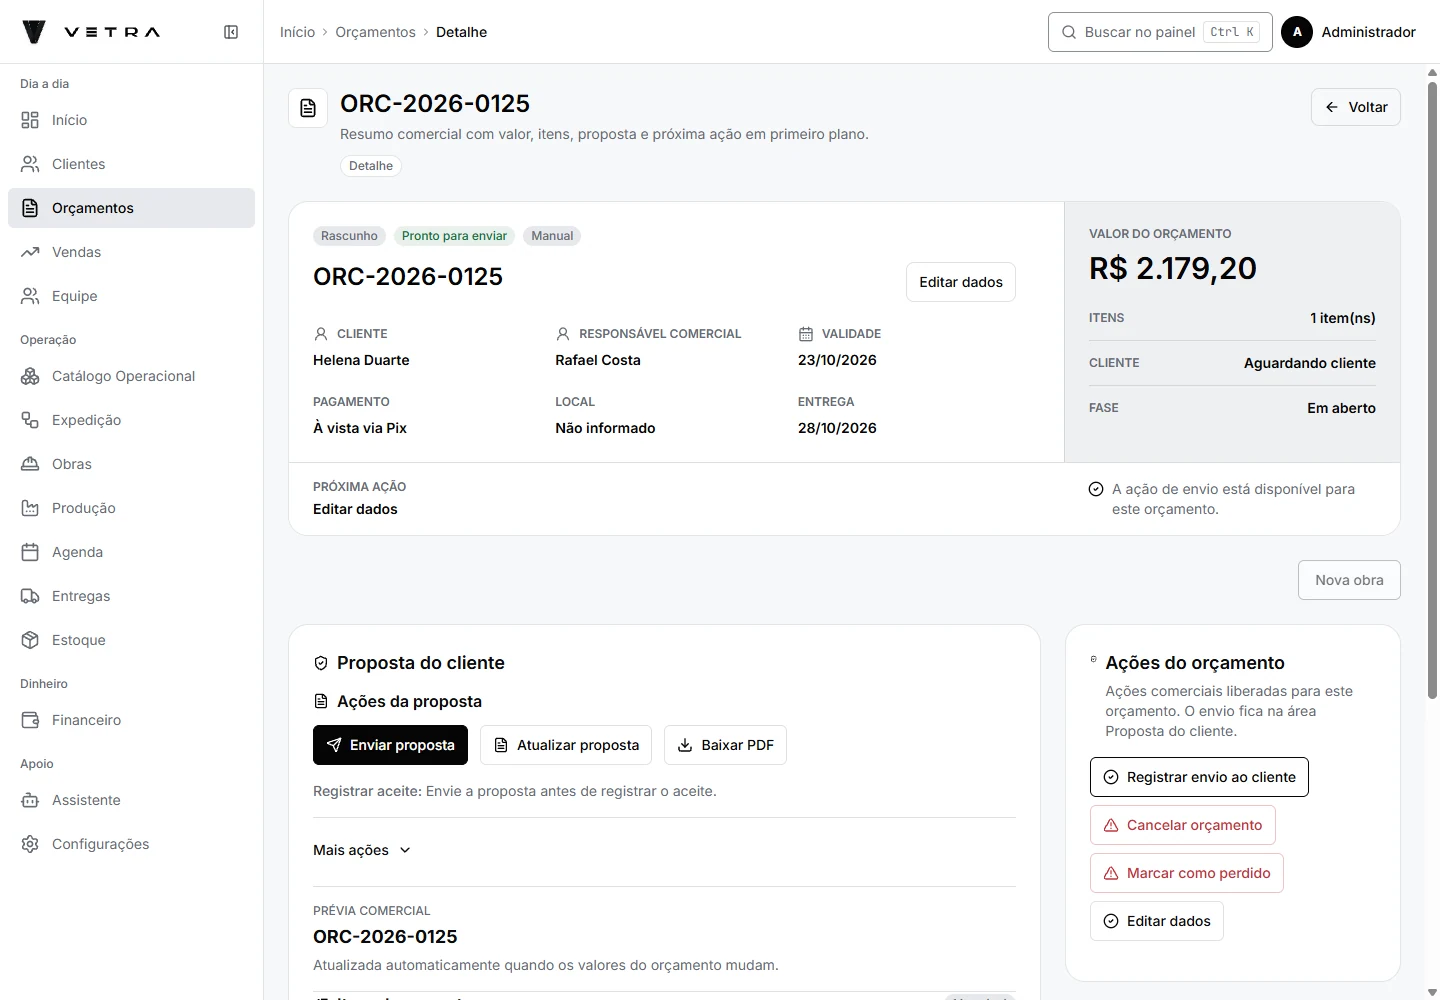Download the proposal with Baixar PDF
1440x1000 pixels.
click(725, 745)
